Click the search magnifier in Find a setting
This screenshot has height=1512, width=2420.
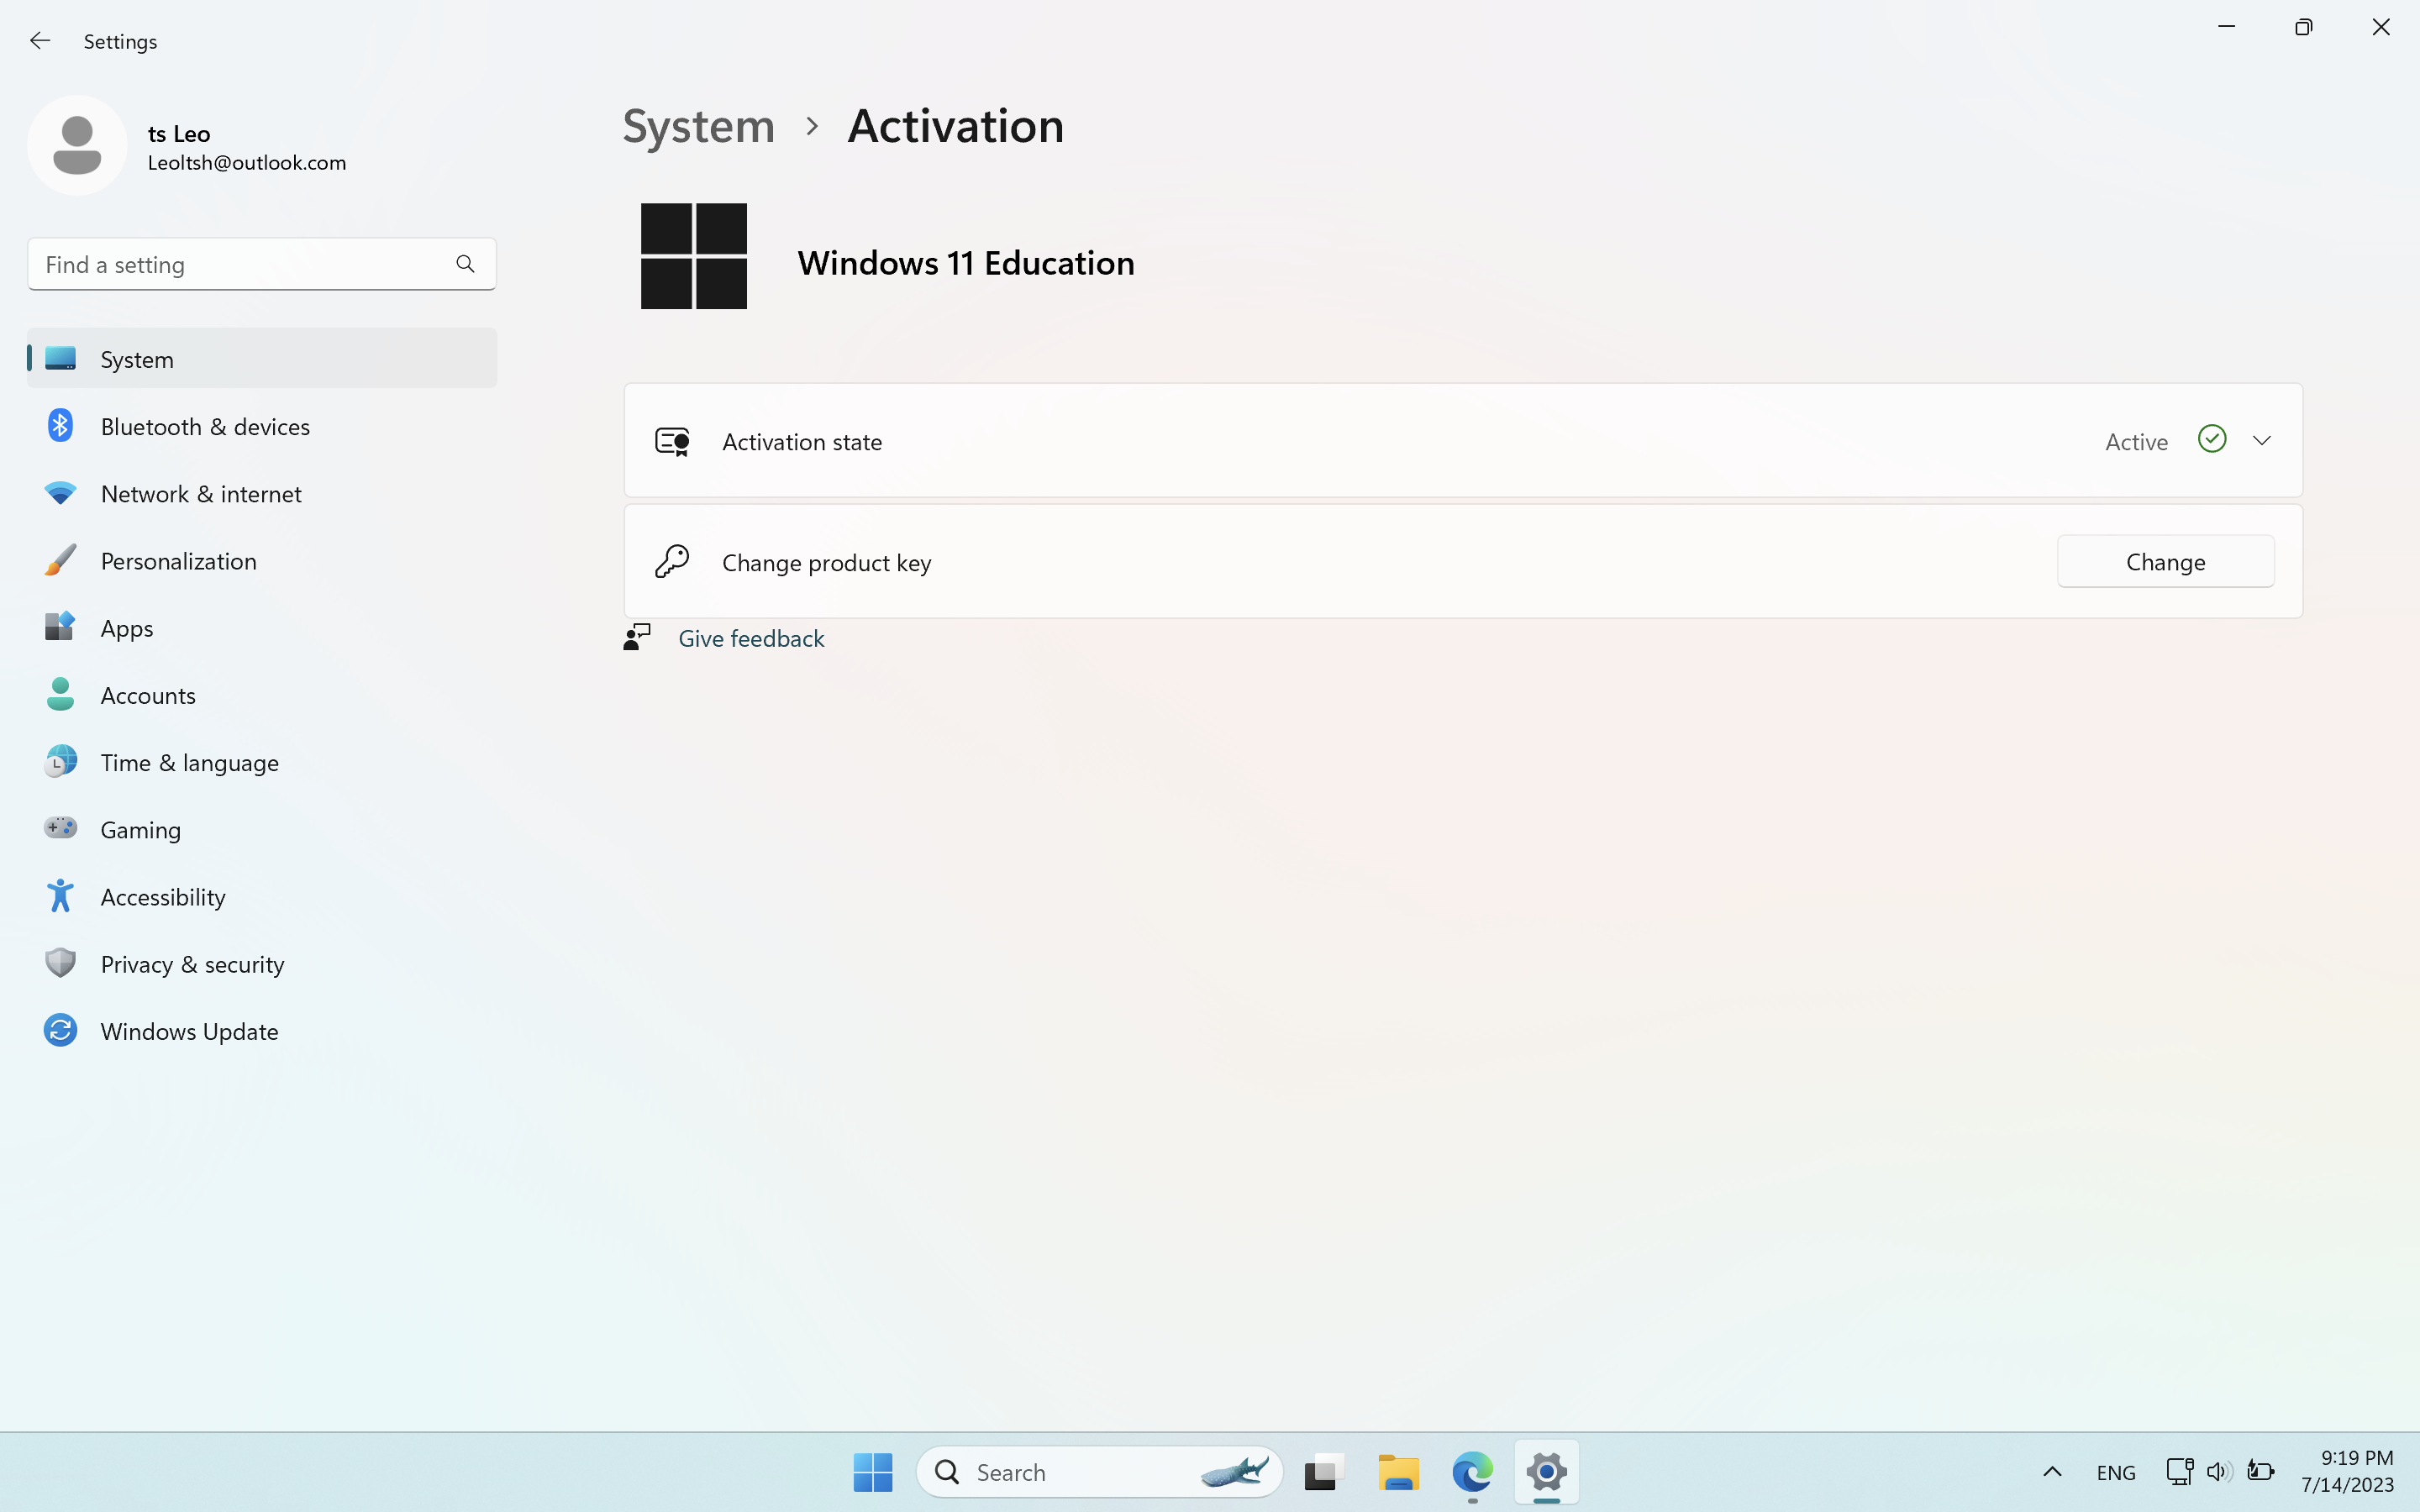465,264
